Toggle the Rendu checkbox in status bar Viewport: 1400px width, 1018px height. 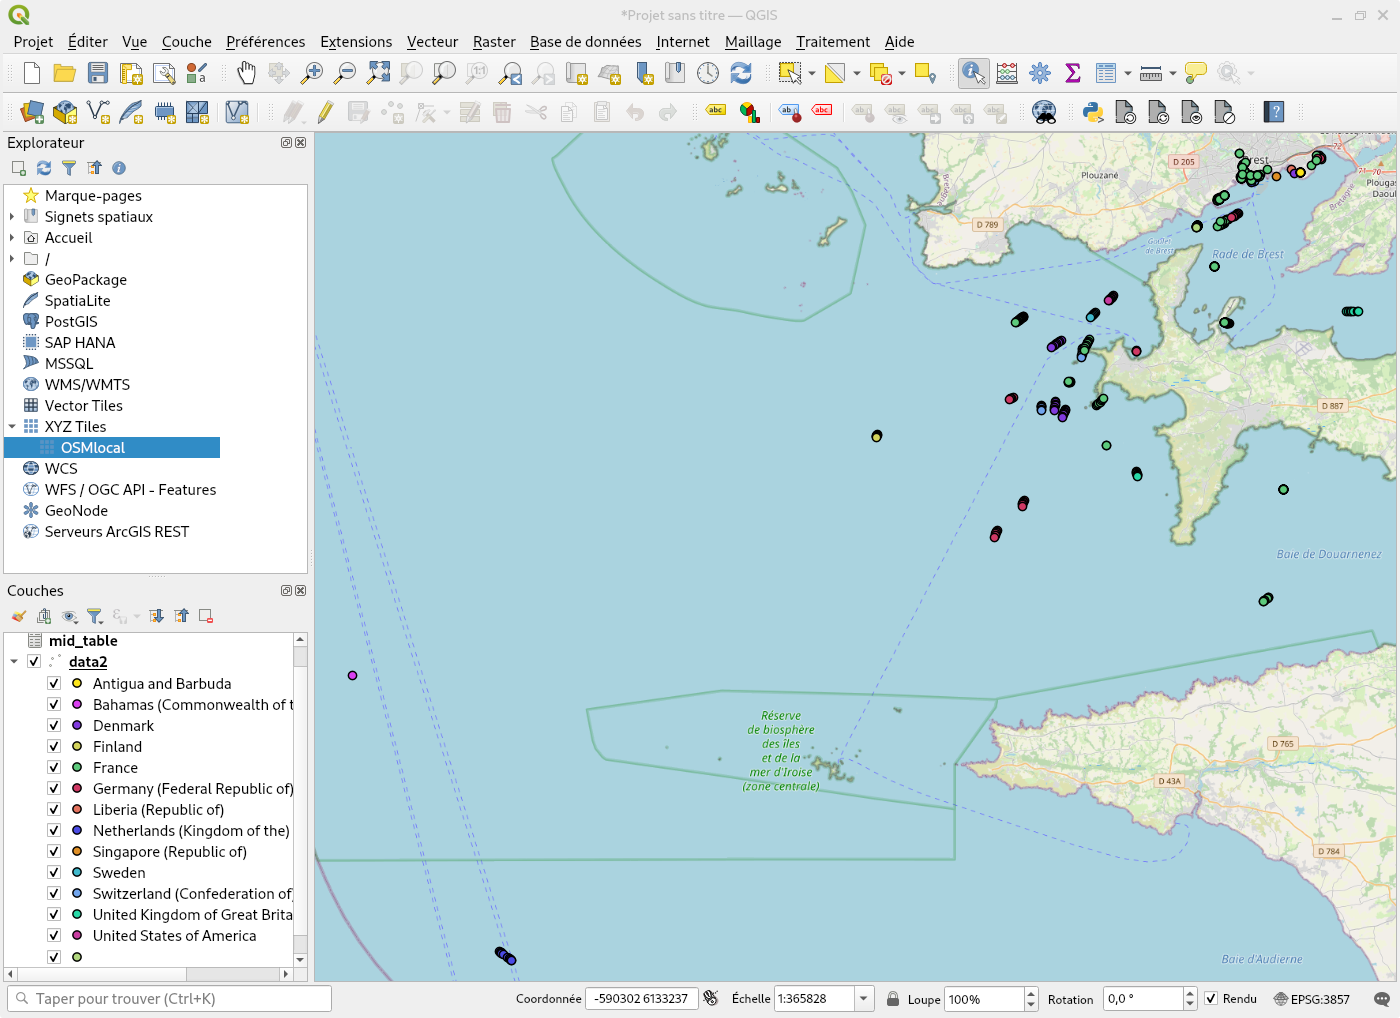click(1211, 999)
